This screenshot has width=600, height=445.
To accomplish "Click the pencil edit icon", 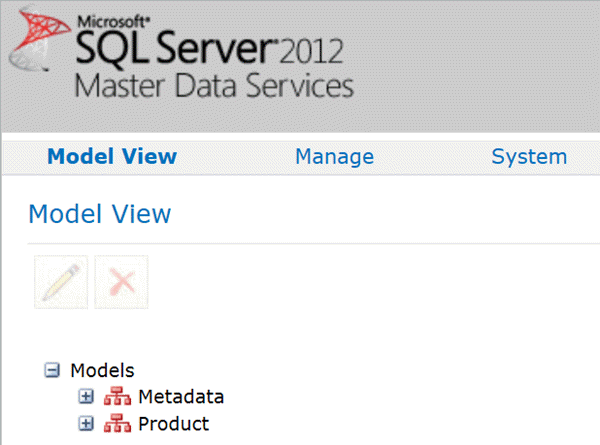I will click(x=61, y=282).
